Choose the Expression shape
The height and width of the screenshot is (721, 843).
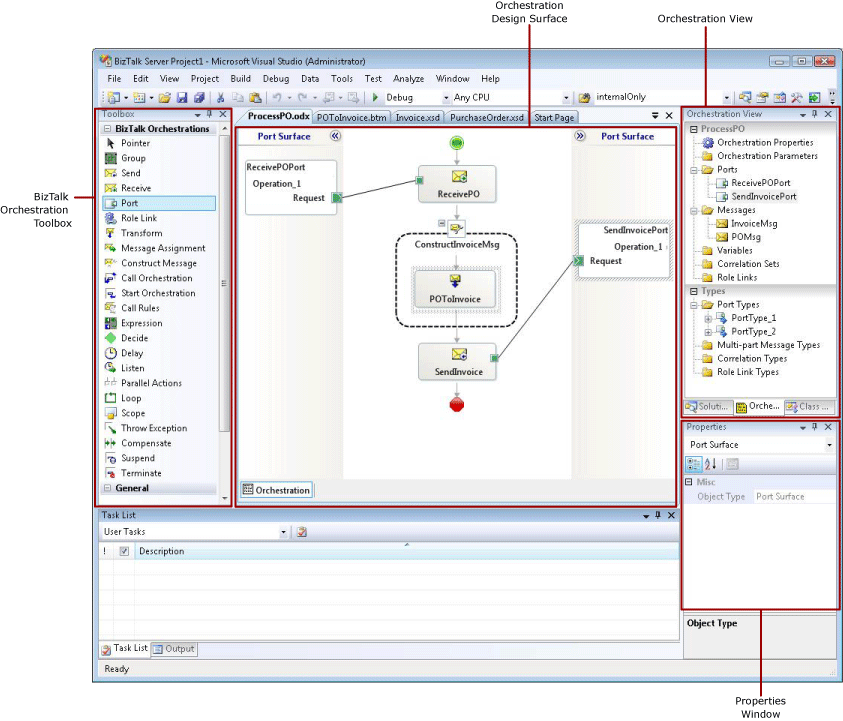click(159, 324)
